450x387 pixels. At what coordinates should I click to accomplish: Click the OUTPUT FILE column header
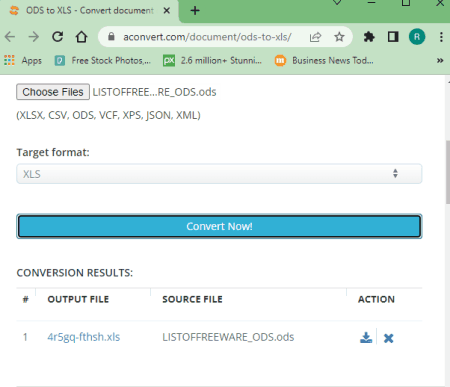click(78, 299)
